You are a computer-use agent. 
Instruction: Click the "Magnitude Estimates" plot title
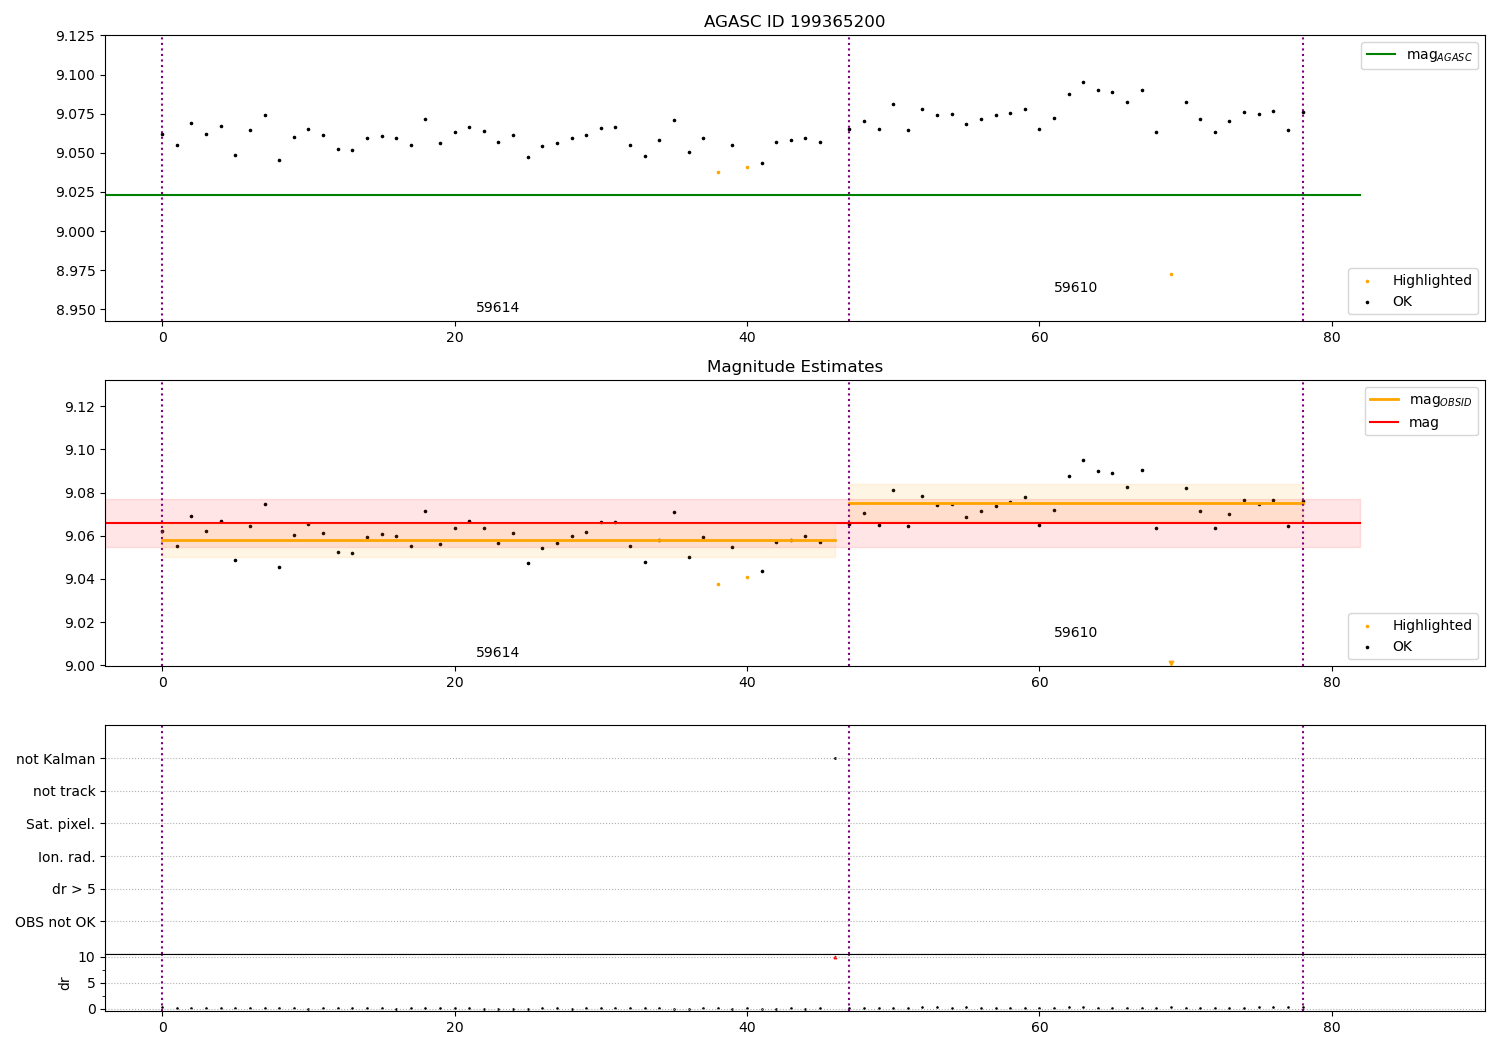pos(794,367)
